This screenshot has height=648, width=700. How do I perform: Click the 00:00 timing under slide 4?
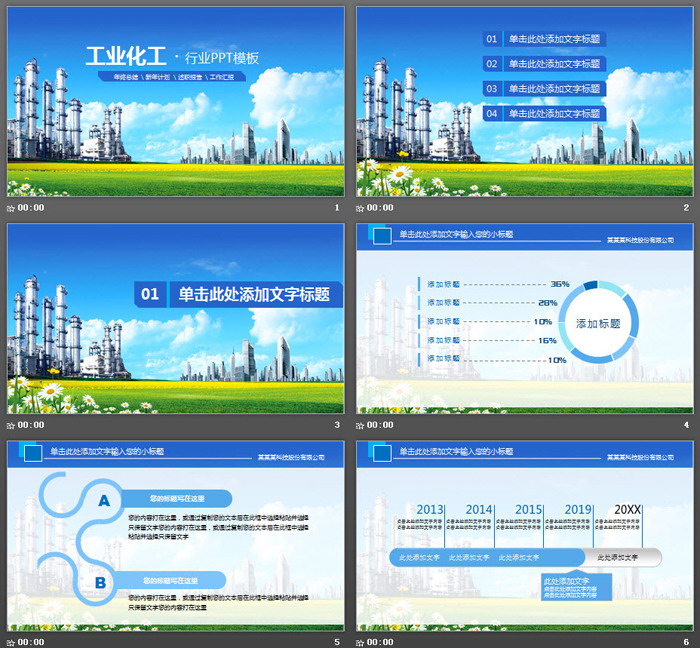[x=381, y=425]
